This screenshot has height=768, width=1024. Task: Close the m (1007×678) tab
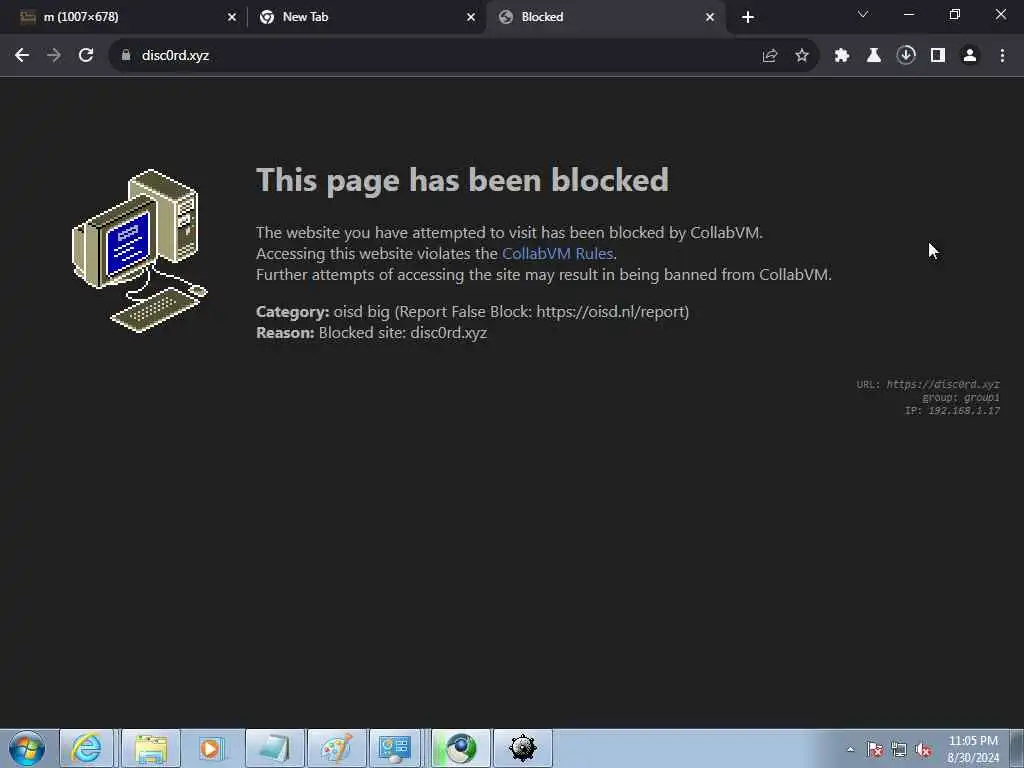232,17
